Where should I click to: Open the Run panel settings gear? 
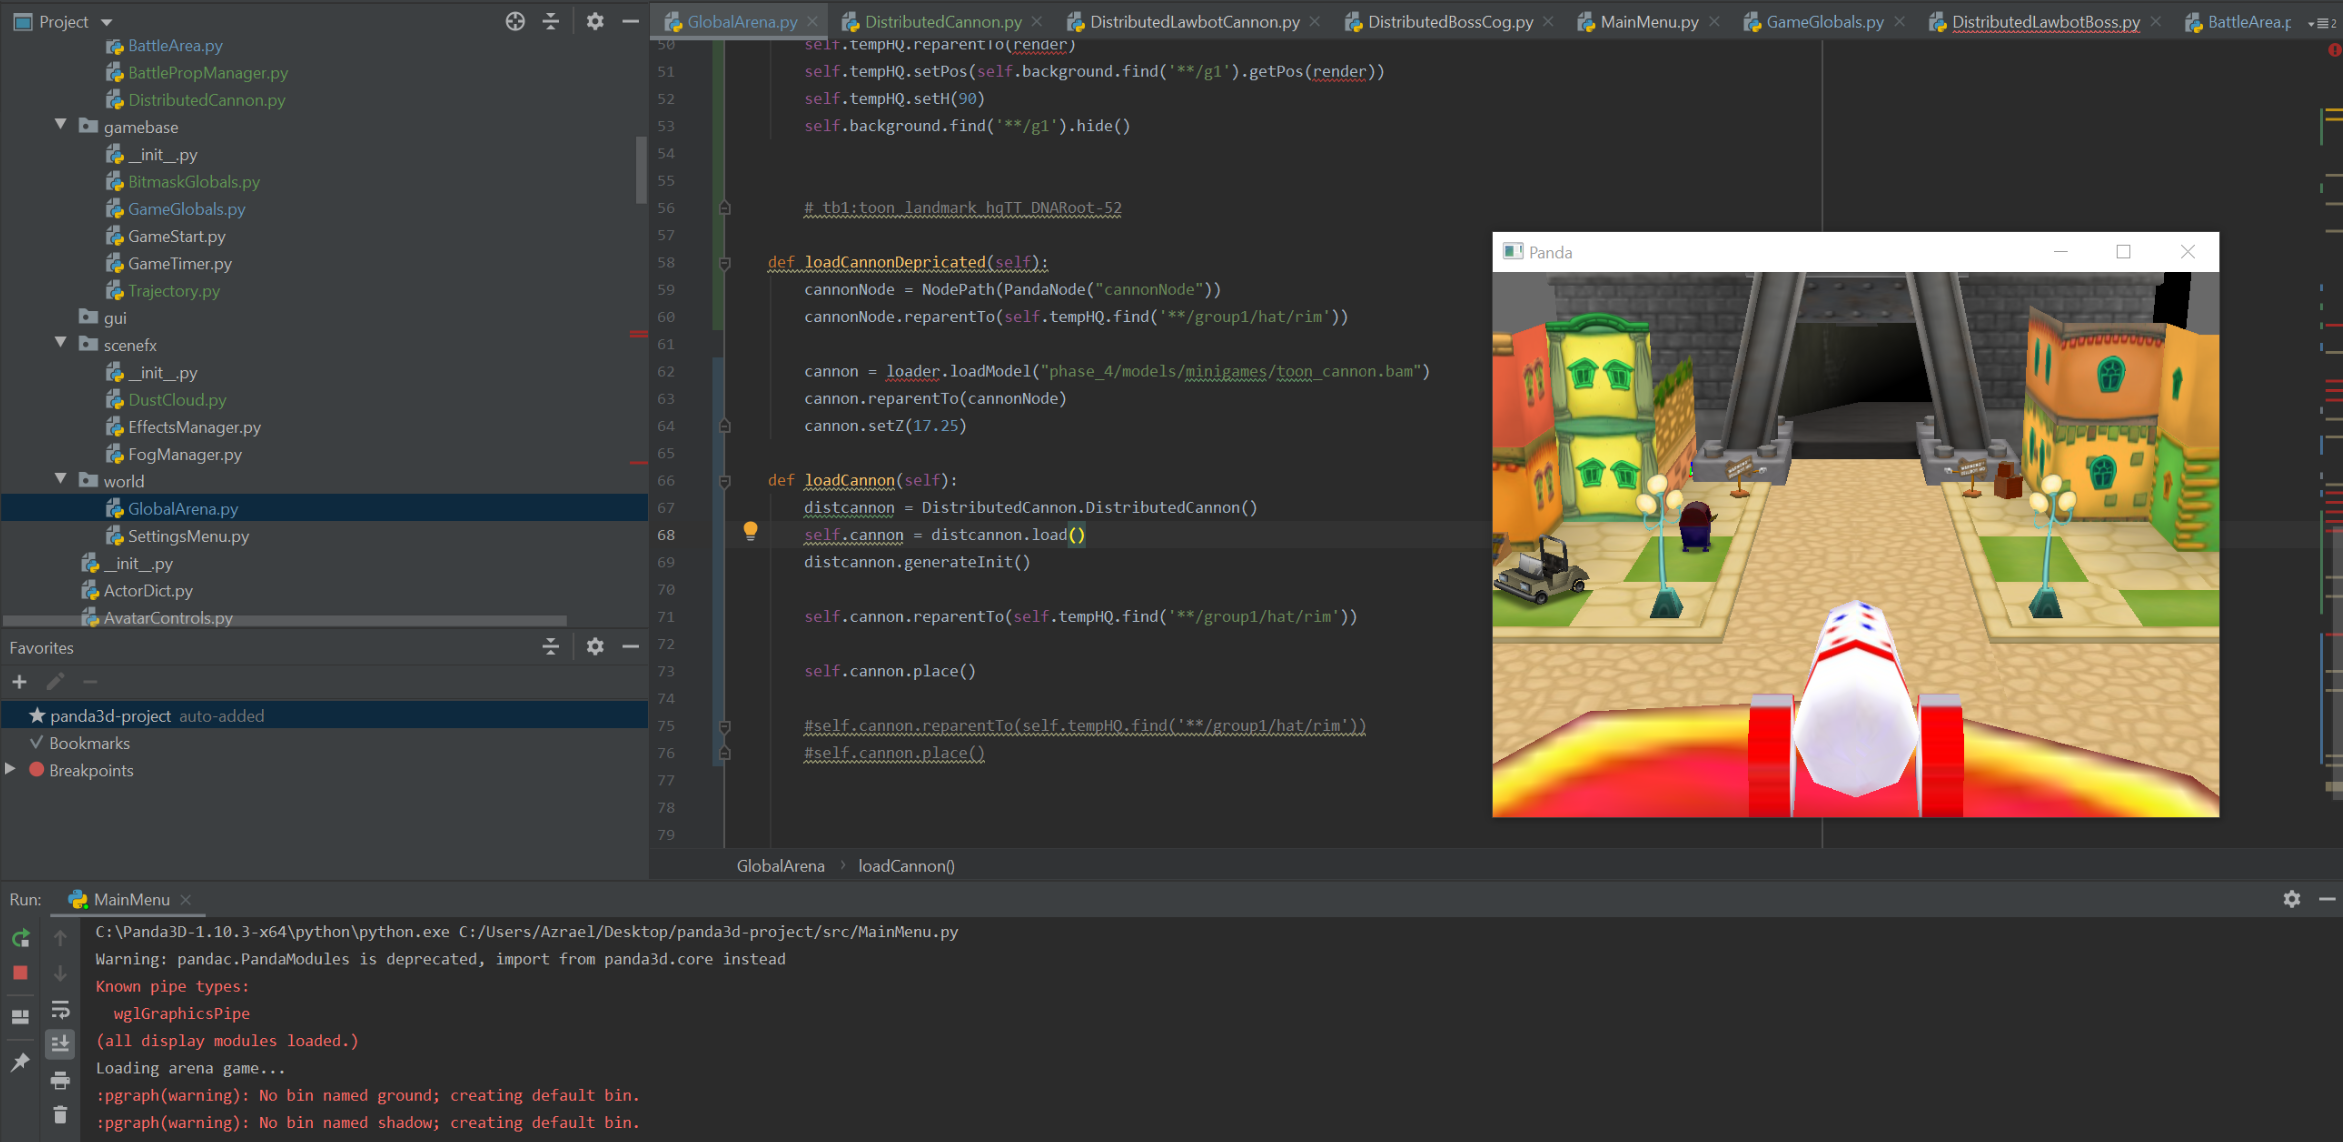2292,899
